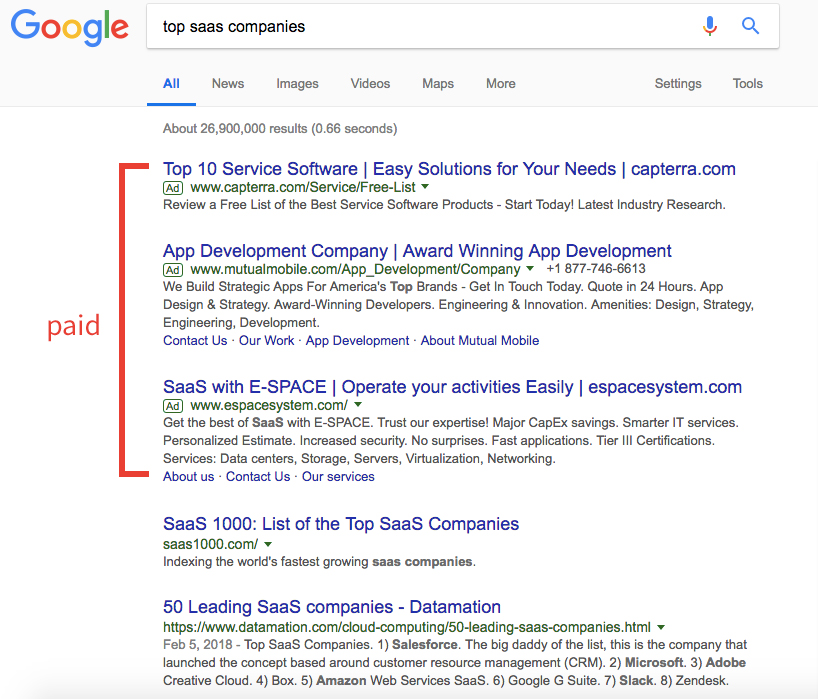
Task: Click the www.mutualmobile.com/App_Development/Company URL text
Action: tap(355, 269)
